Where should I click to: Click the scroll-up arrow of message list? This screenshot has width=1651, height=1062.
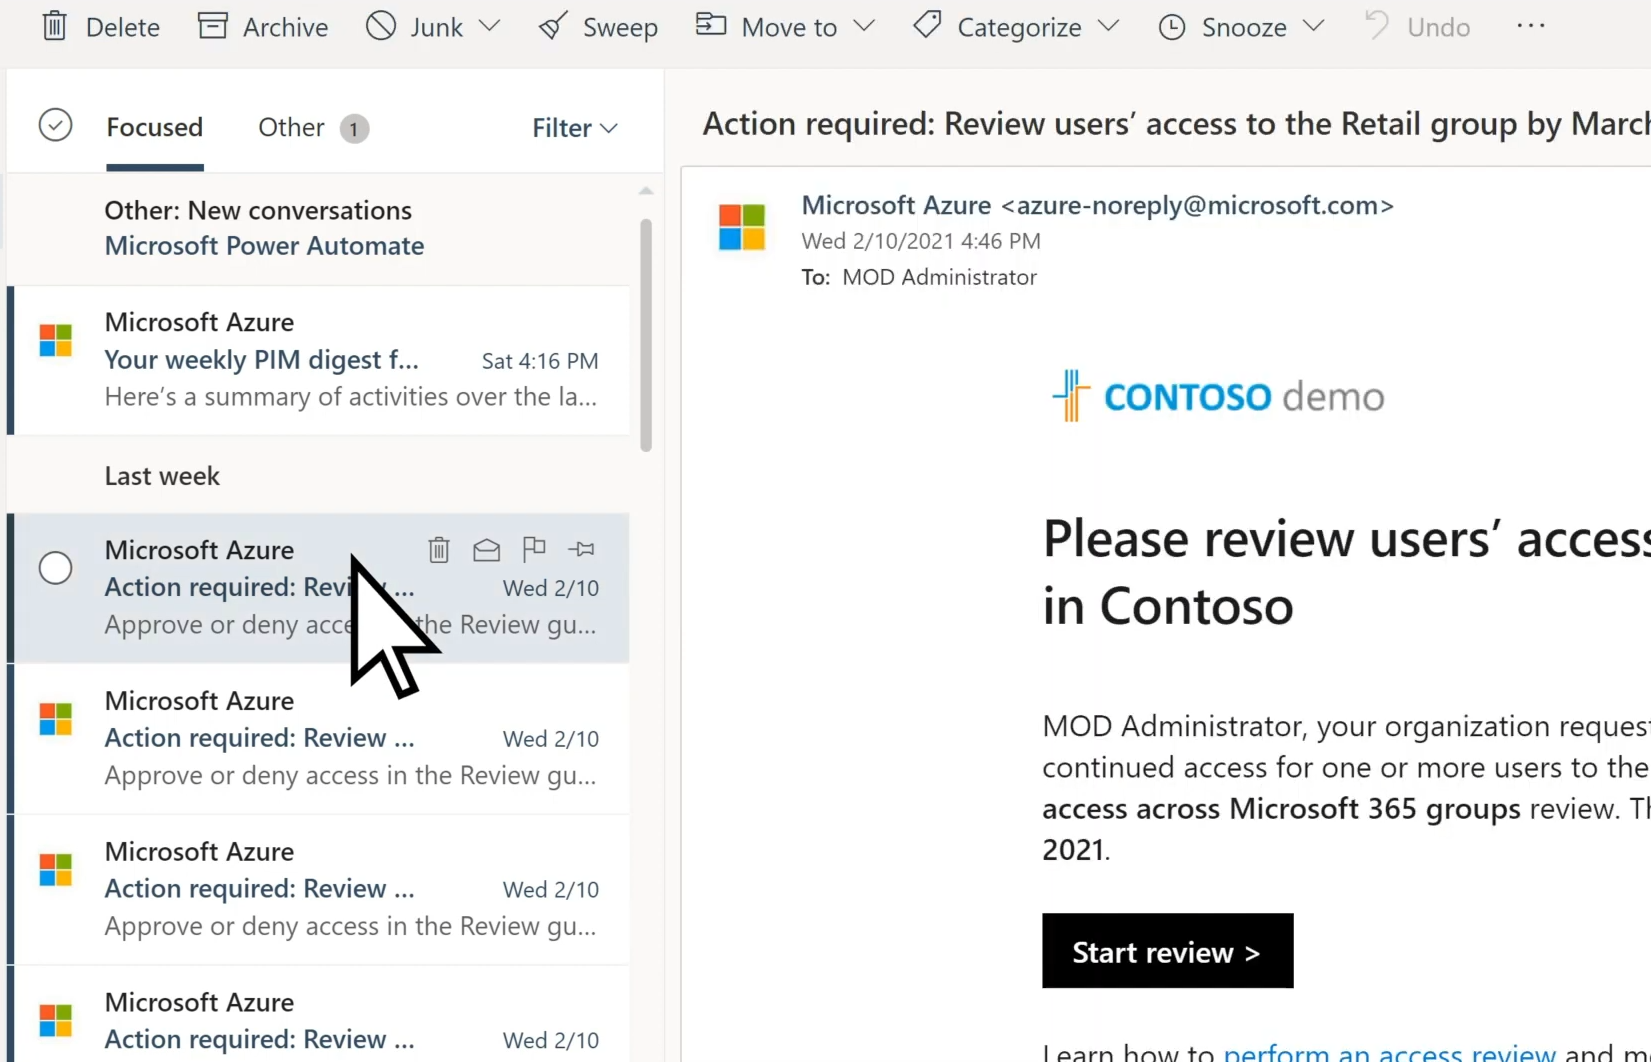pos(646,190)
